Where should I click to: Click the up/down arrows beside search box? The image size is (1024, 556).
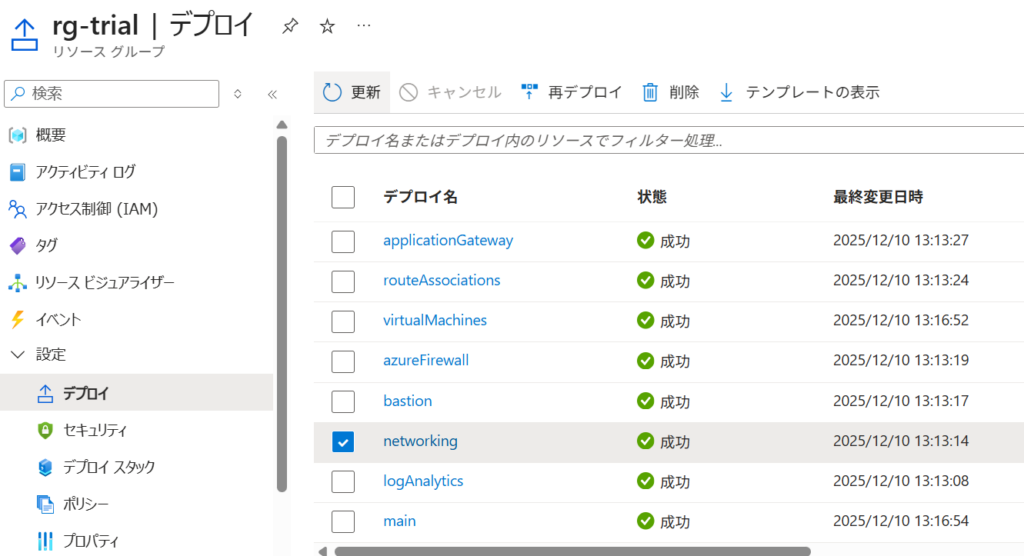click(x=238, y=94)
